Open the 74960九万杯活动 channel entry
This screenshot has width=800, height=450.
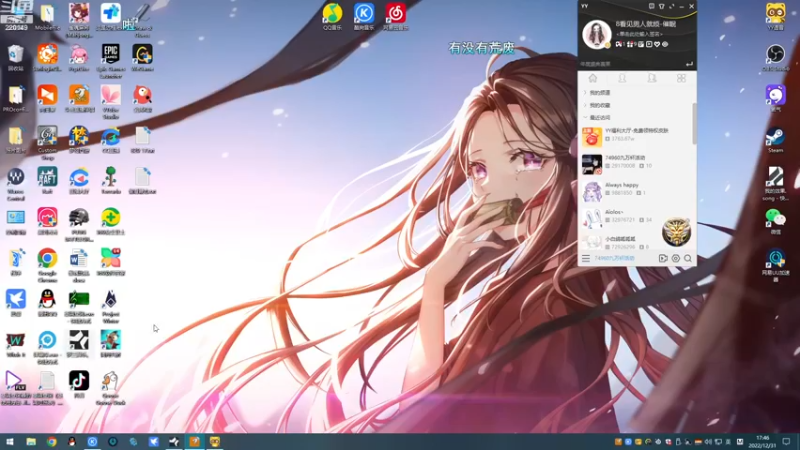[636, 163]
